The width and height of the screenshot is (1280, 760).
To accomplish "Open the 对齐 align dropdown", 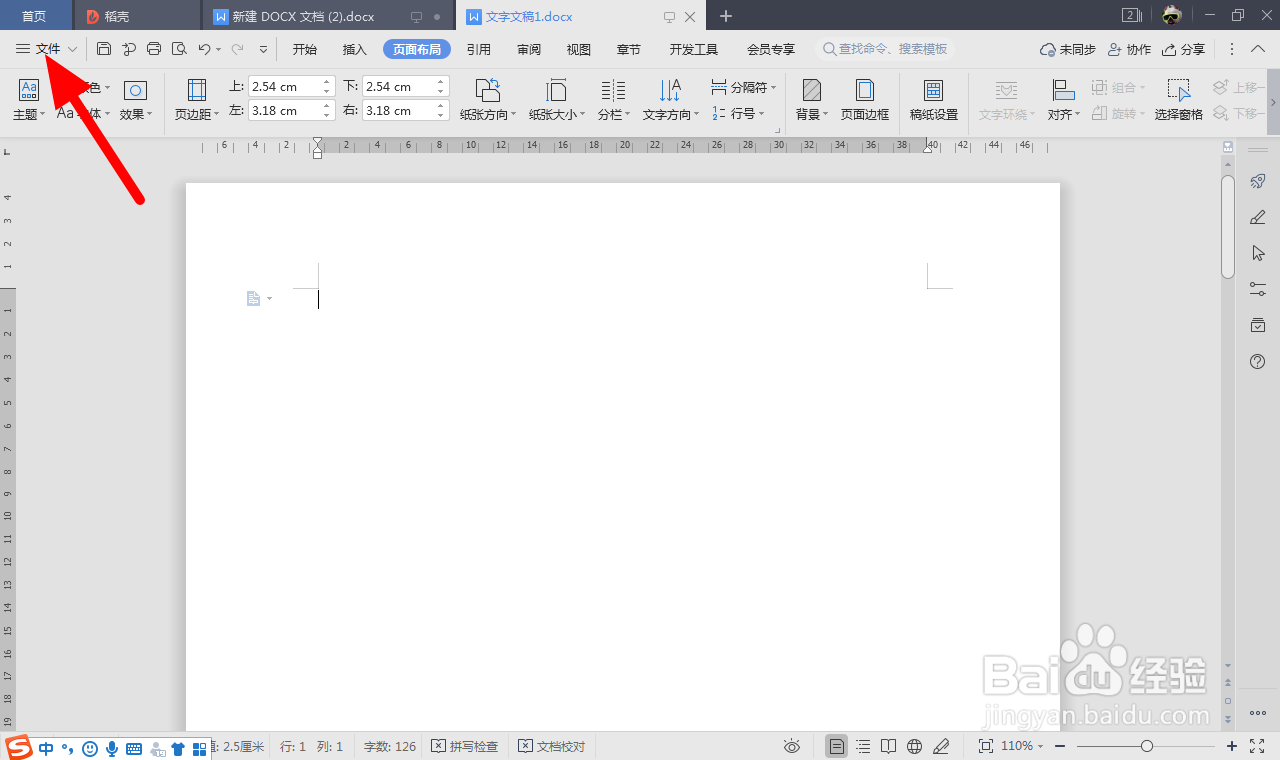I will pyautogui.click(x=1064, y=100).
